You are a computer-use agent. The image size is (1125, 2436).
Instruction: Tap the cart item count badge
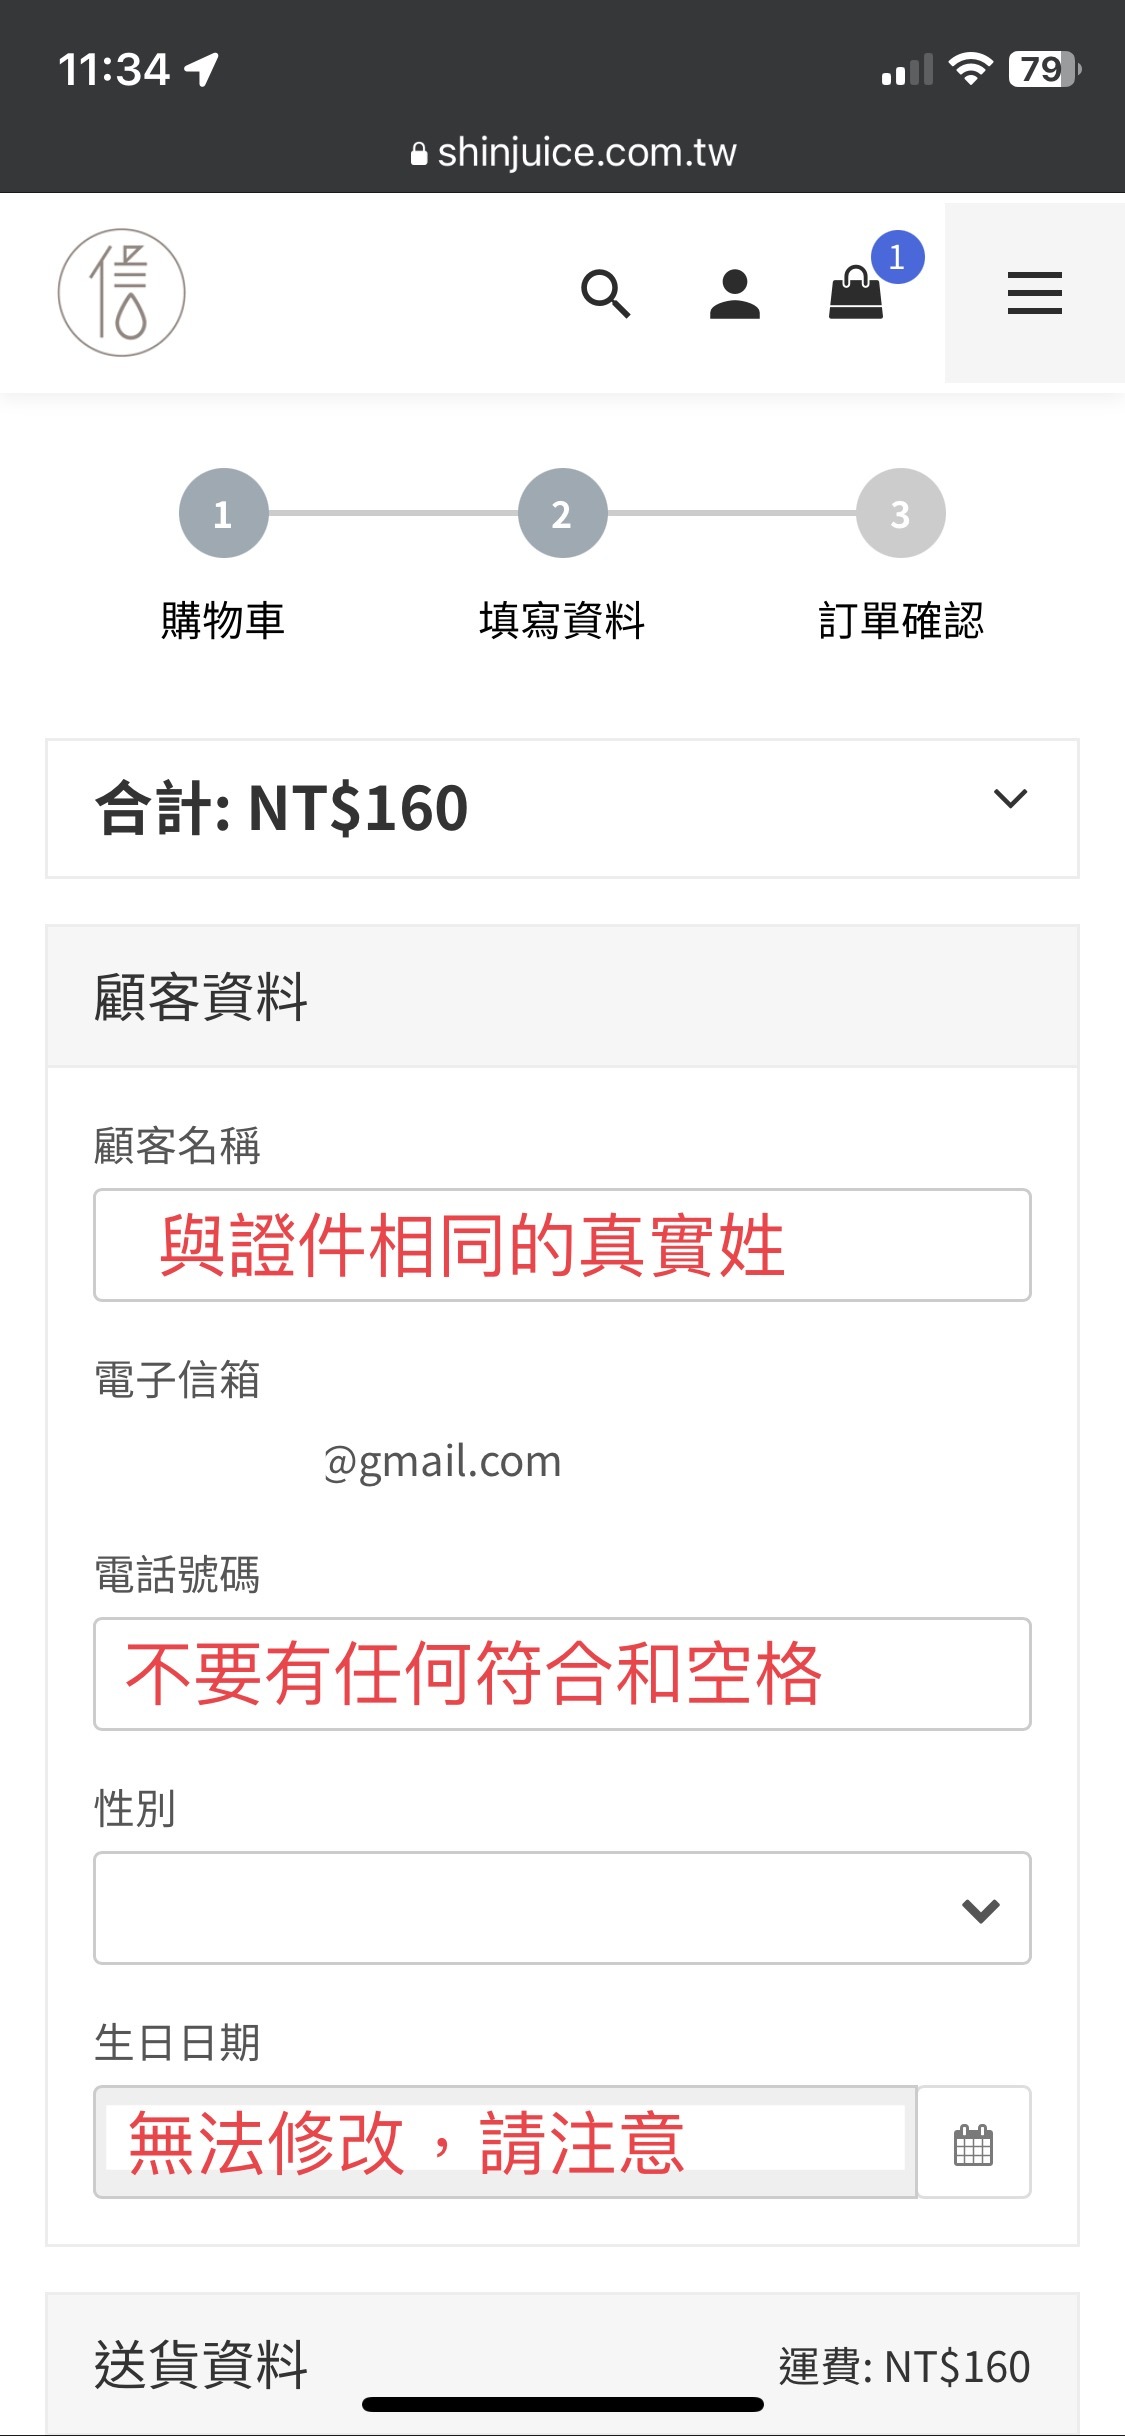[x=897, y=257]
